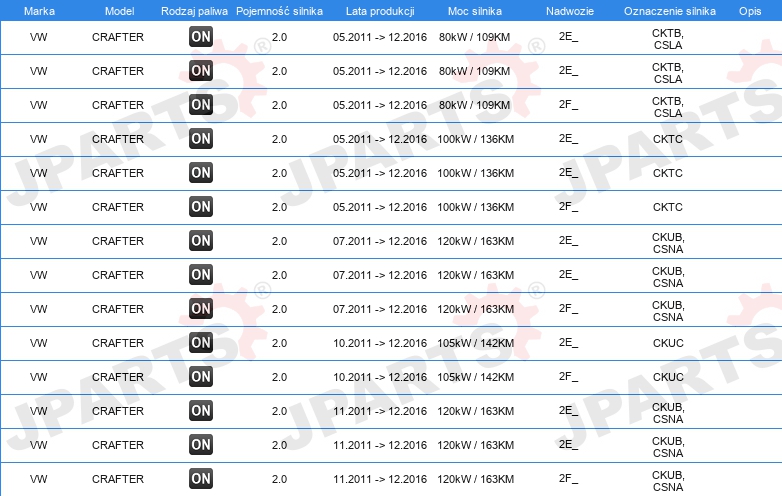Click CKUC engine code in 2F_ row
Image resolution: width=782 pixels, height=496 pixels.
tap(668, 377)
